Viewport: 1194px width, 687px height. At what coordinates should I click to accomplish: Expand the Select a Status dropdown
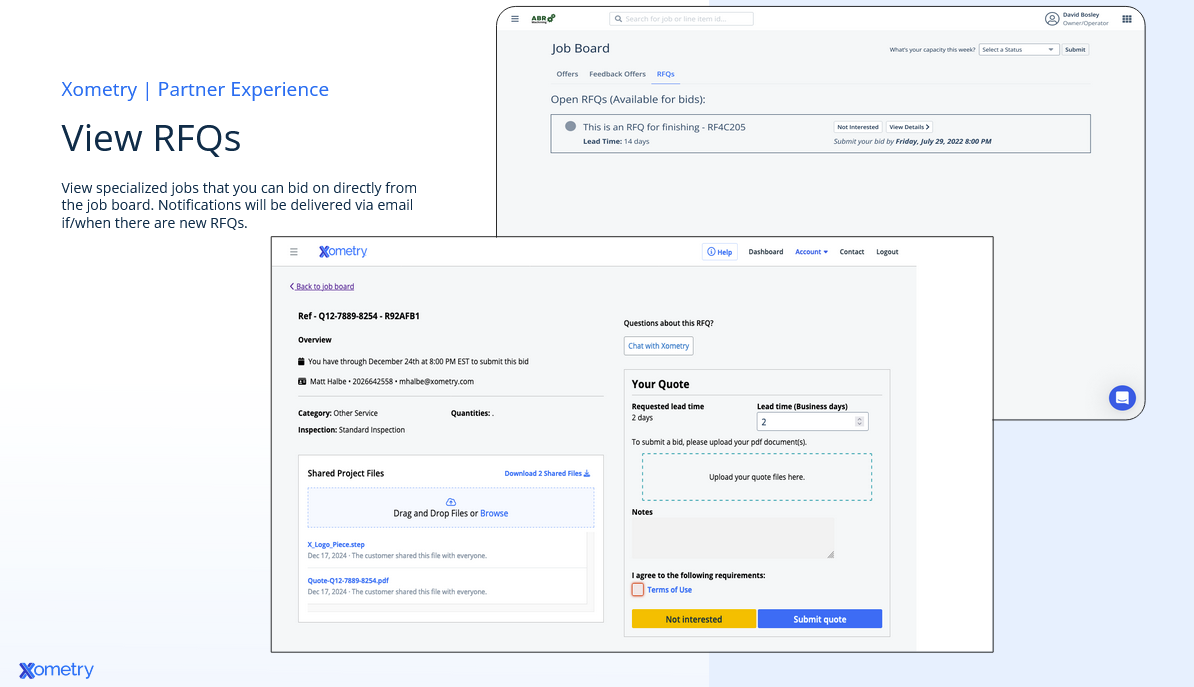[x=1019, y=50]
